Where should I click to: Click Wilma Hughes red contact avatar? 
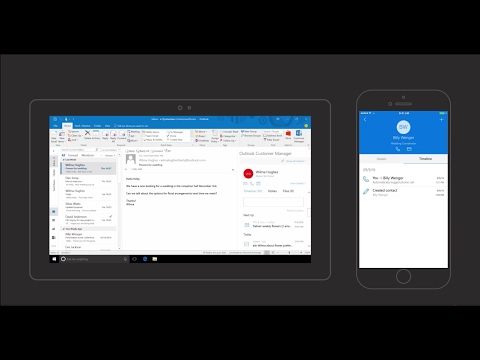pos(248,174)
